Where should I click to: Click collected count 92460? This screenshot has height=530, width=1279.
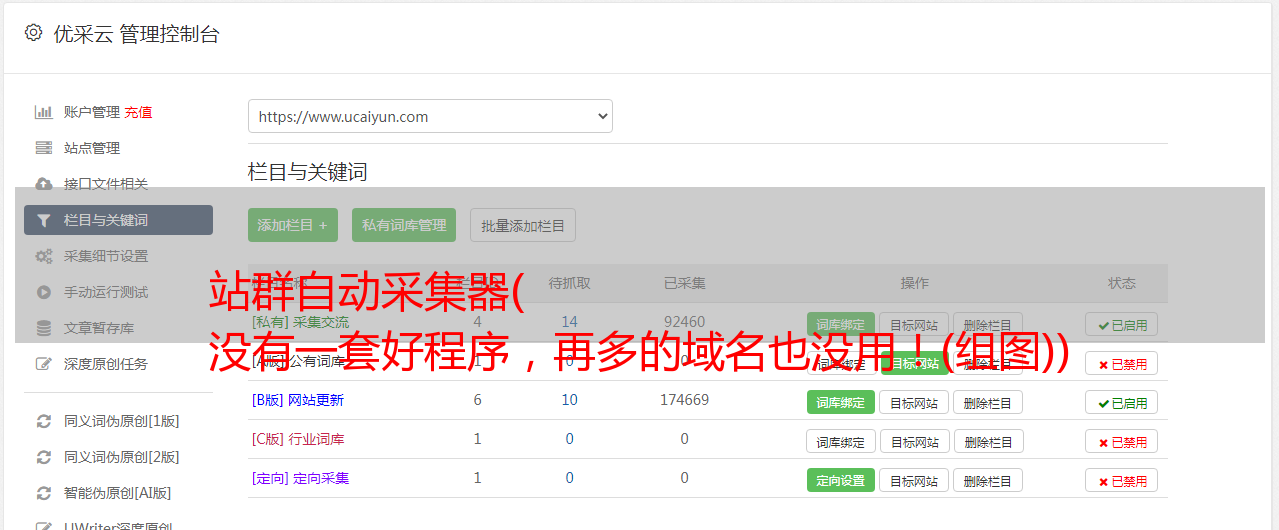[685, 322]
